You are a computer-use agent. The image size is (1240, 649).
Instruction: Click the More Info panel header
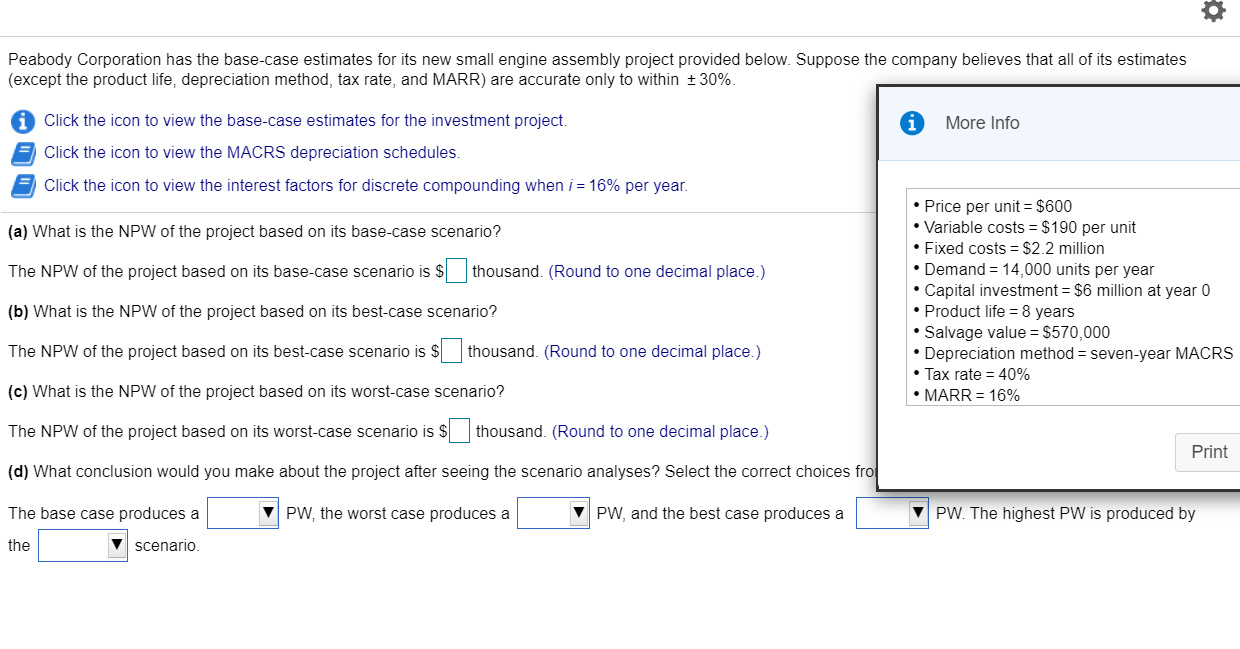click(982, 123)
